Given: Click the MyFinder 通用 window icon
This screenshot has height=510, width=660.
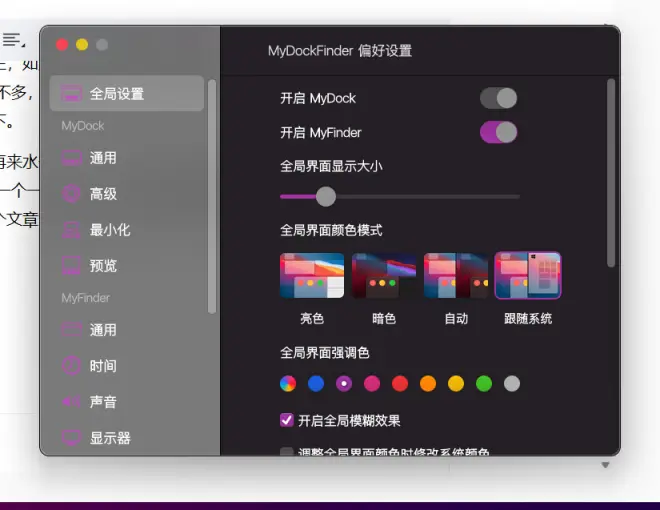Looking at the screenshot, I should (71, 329).
